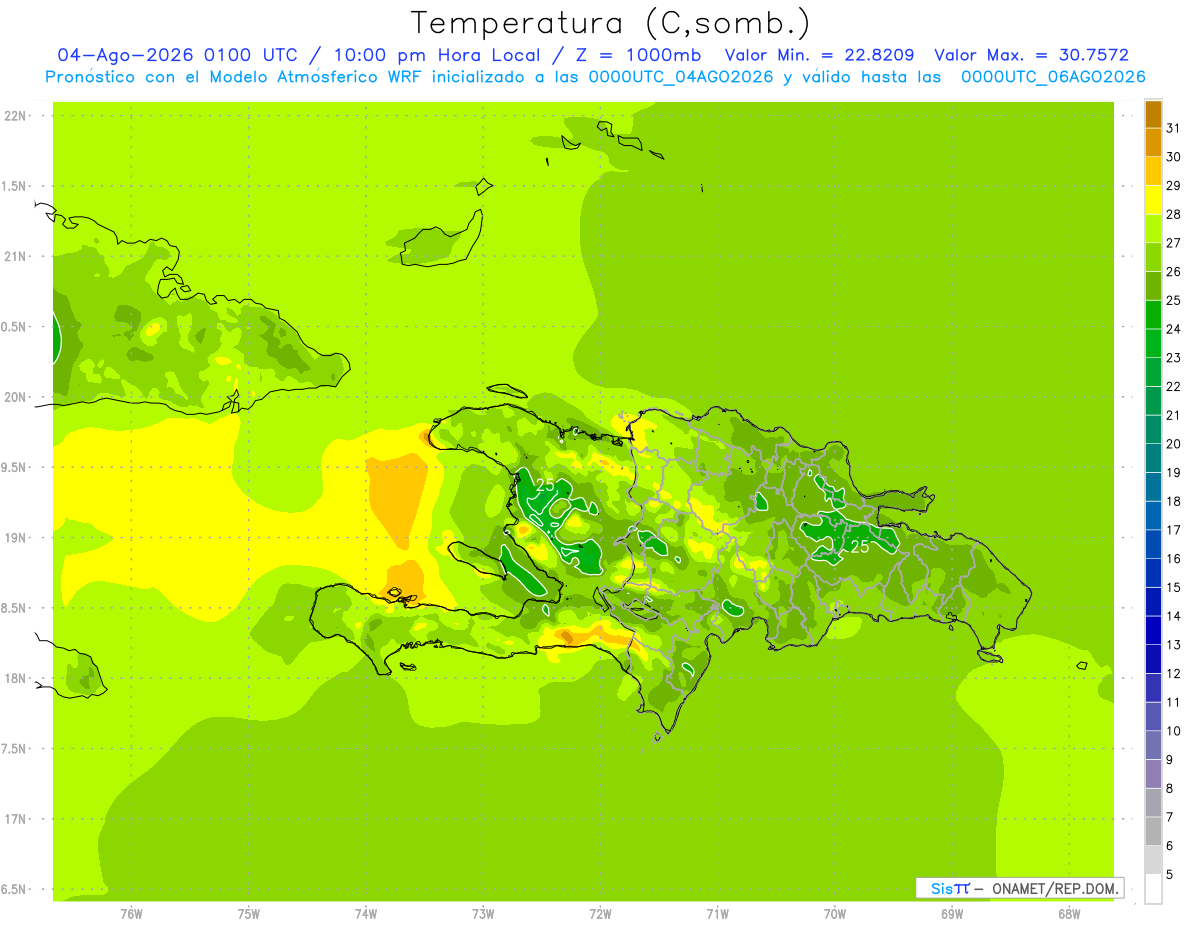The width and height of the screenshot is (1200, 927).
Task: Pick the legend swatch between 19 and 20
Action: (x=1153, y=458)
